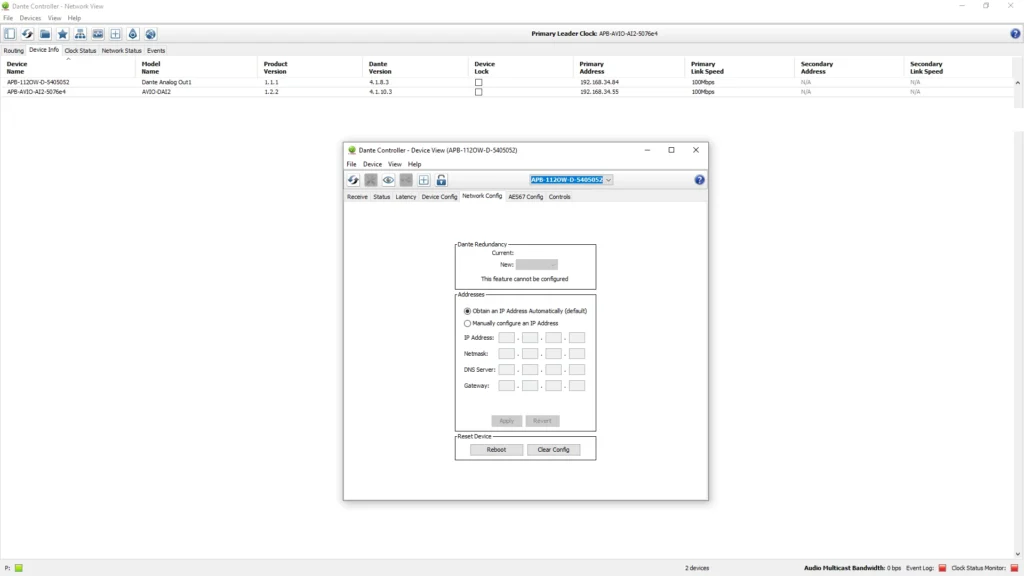Switch to the Latency tab in Device View
Image resolution: width=1024 pixels, height=576 pixels.
click(406, 197)
